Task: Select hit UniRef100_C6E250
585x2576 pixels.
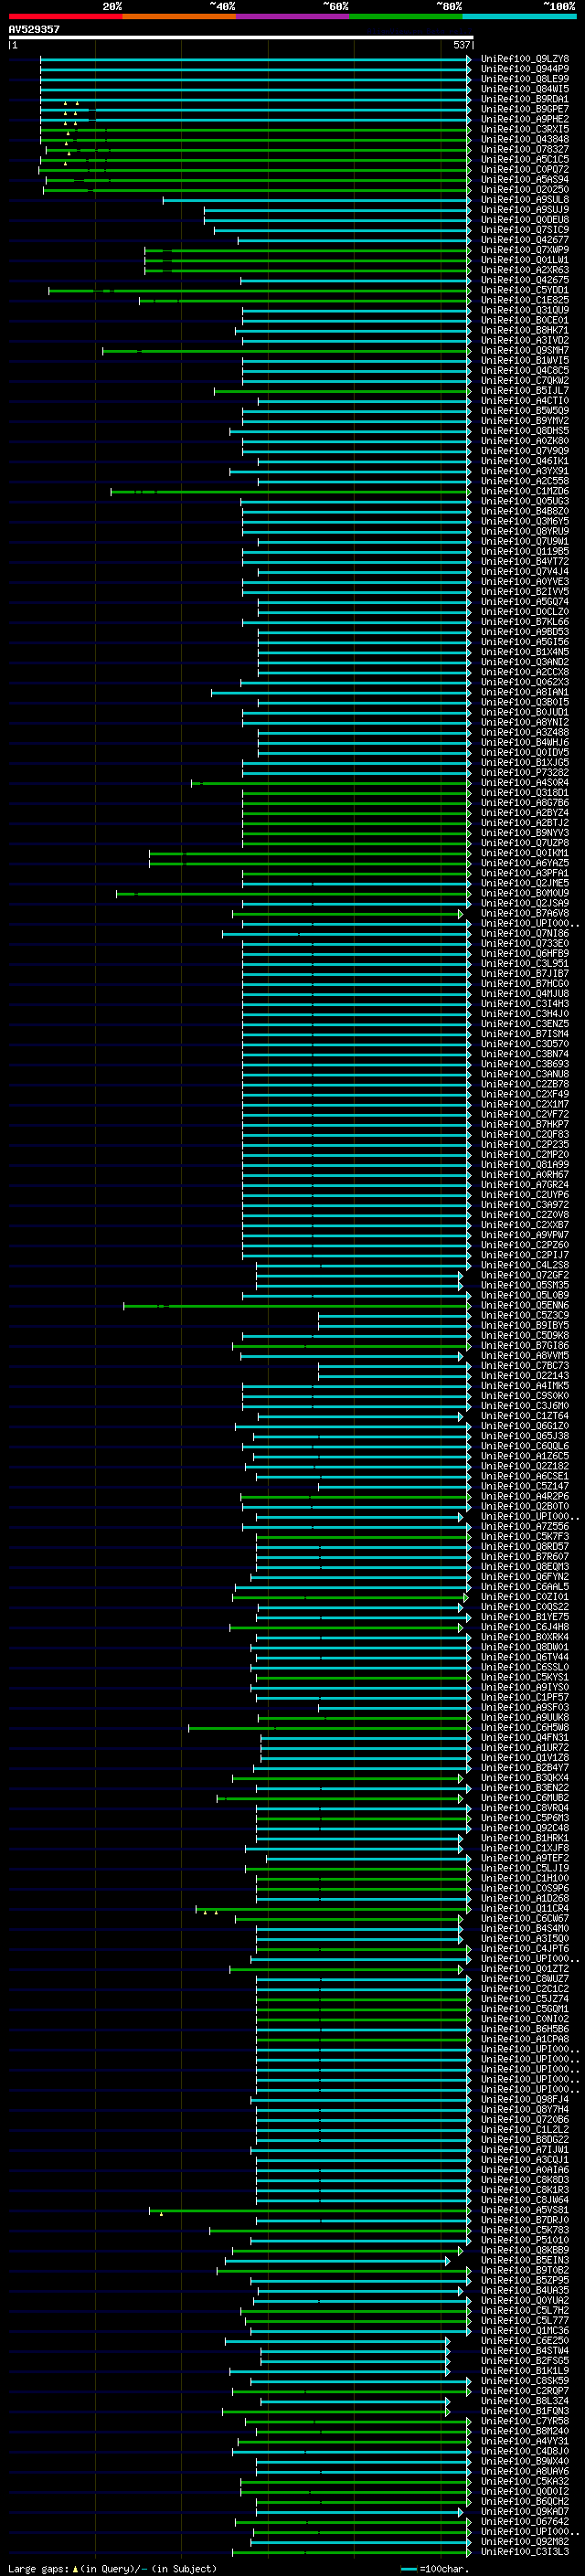Action: coord(524,2340)
